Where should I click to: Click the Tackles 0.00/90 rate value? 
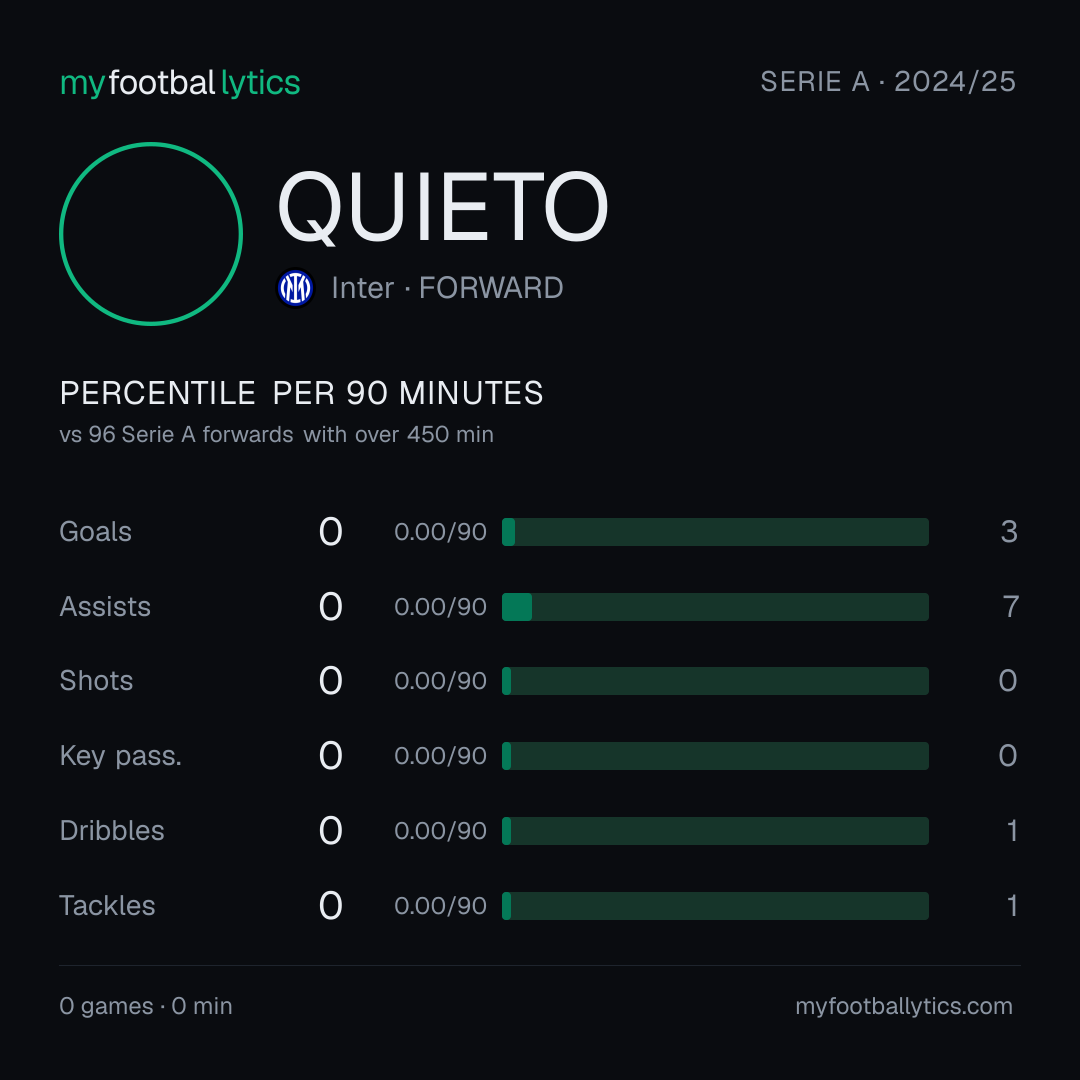pyautogui.click(x=440, y=906)
